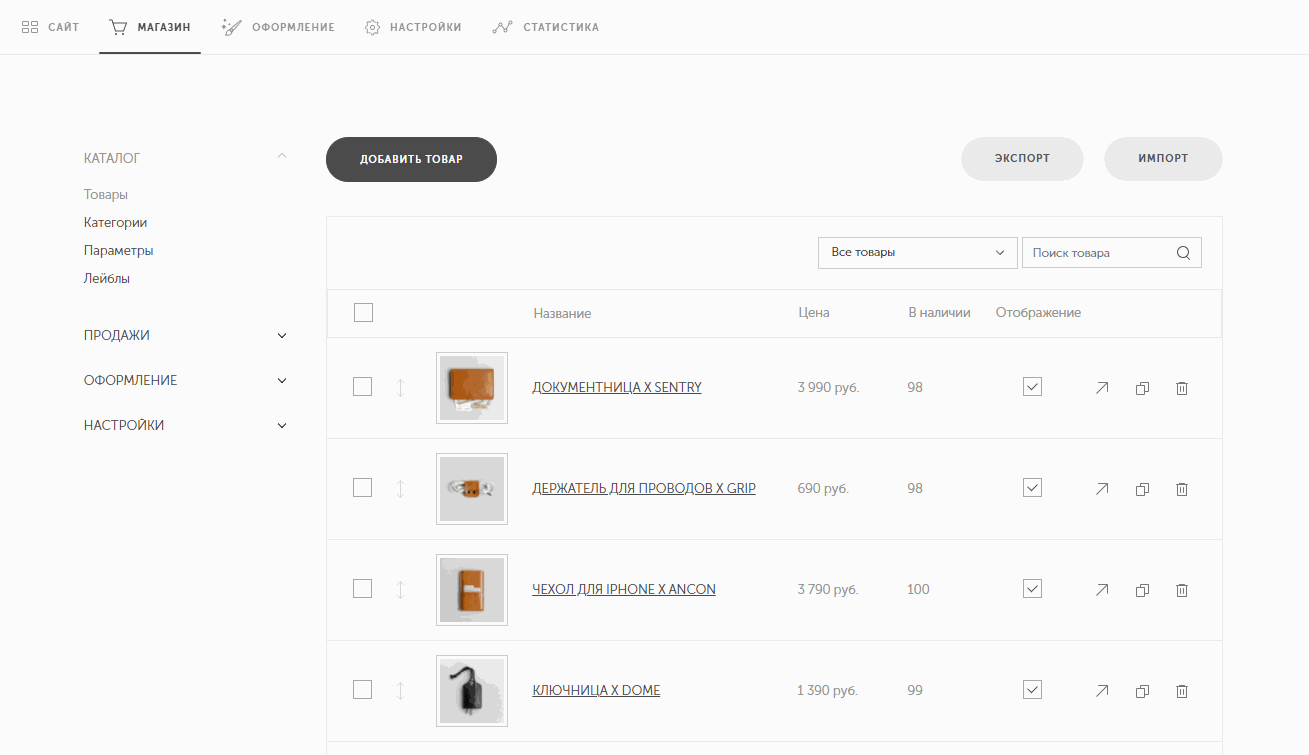The image size is (1309, 755).
Task: Open the Чехол для iPhone X Ancon link
Action: pos(624,590)
